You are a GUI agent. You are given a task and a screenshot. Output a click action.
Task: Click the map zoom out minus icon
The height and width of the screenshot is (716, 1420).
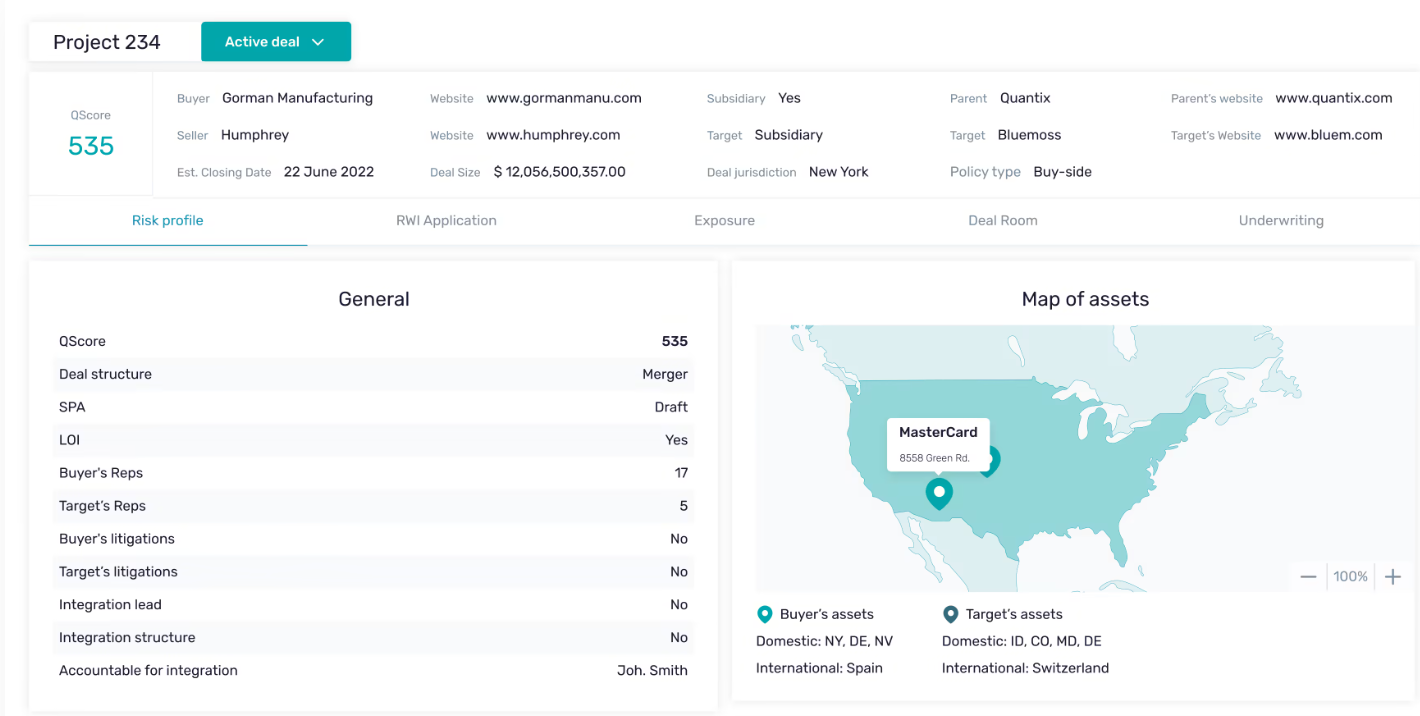click(1308, 577)
